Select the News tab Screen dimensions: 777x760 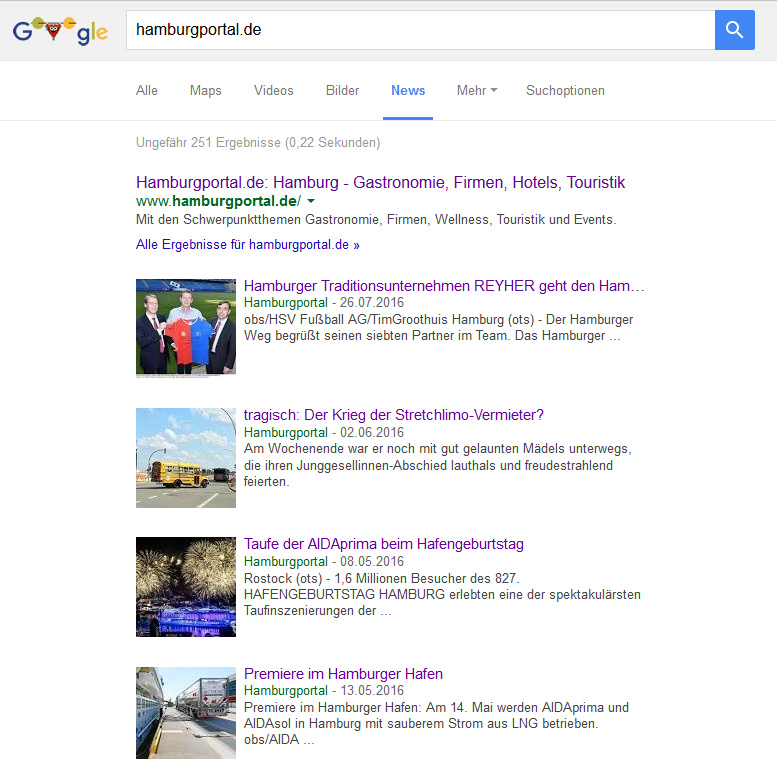click(x=408, y=91)
